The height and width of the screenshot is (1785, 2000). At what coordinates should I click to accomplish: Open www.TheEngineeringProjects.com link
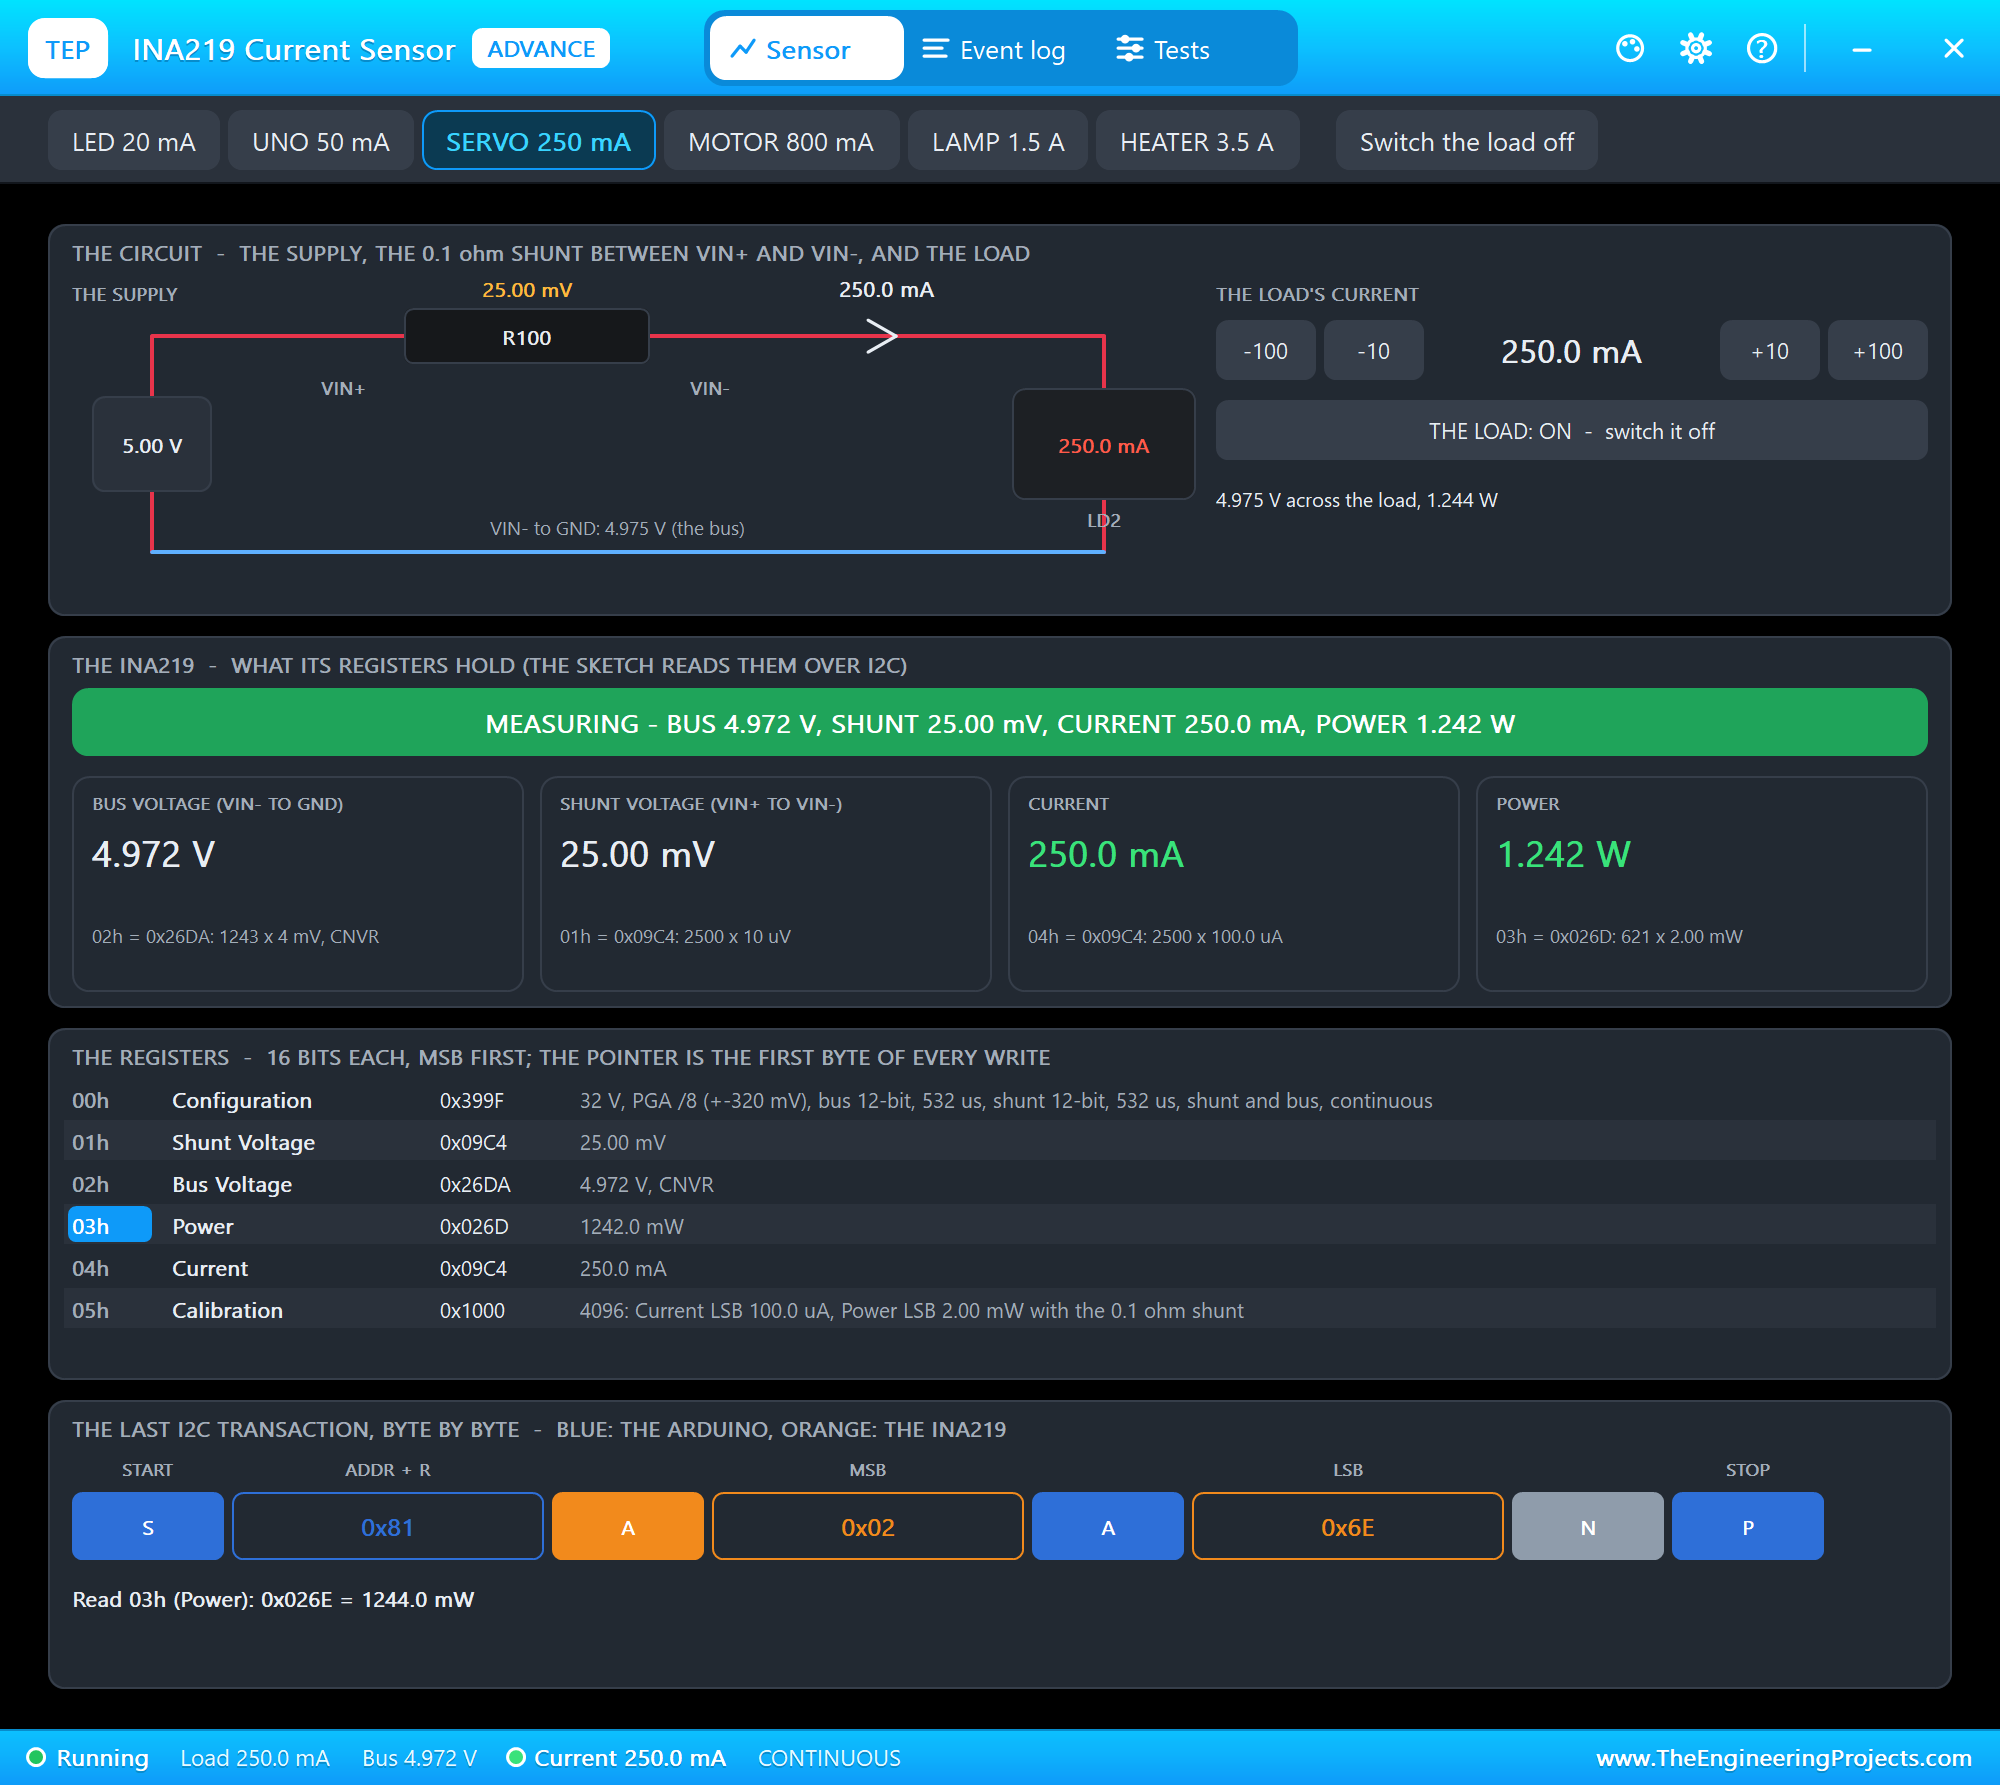[x=1783, y=1758]
